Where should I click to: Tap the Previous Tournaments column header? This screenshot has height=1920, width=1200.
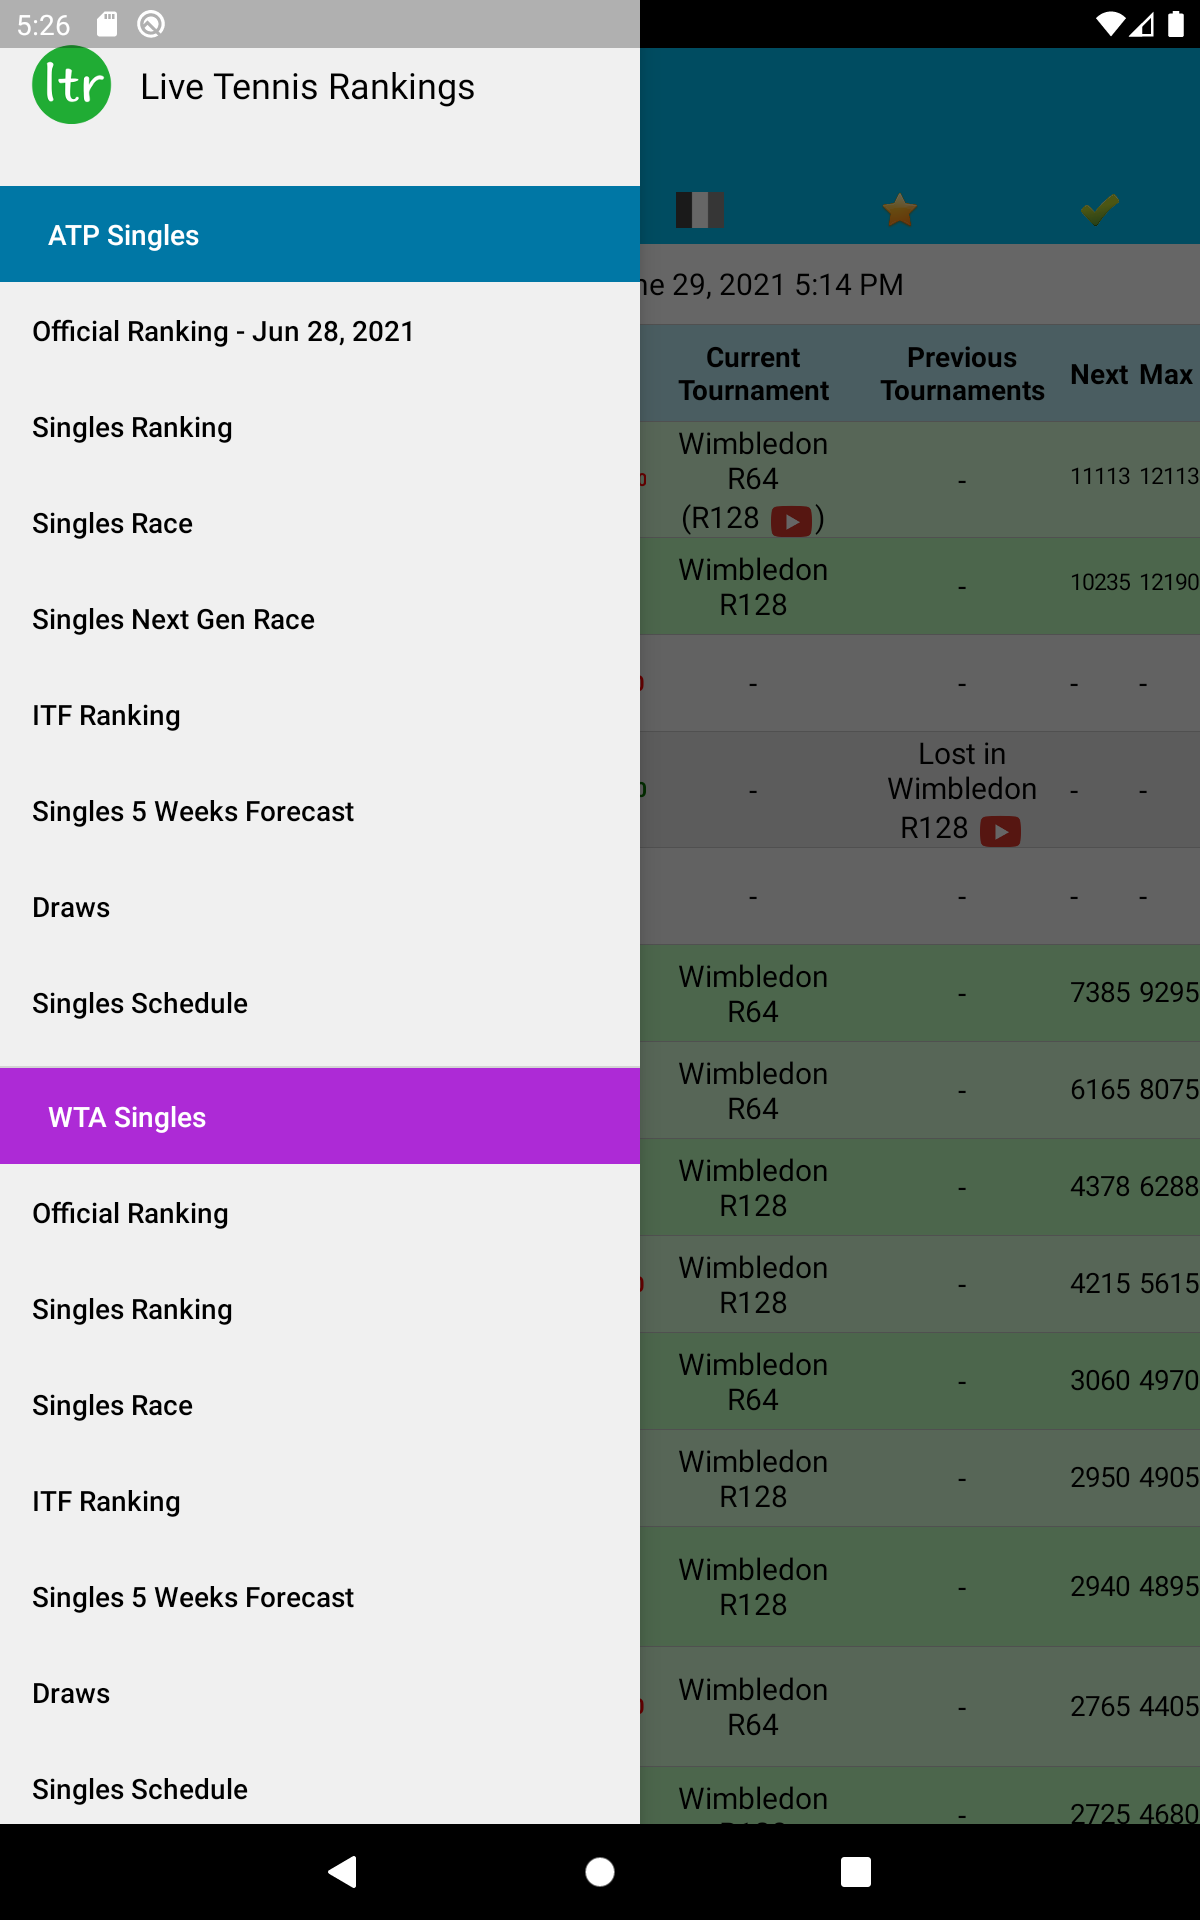click(x=962, y=374)
